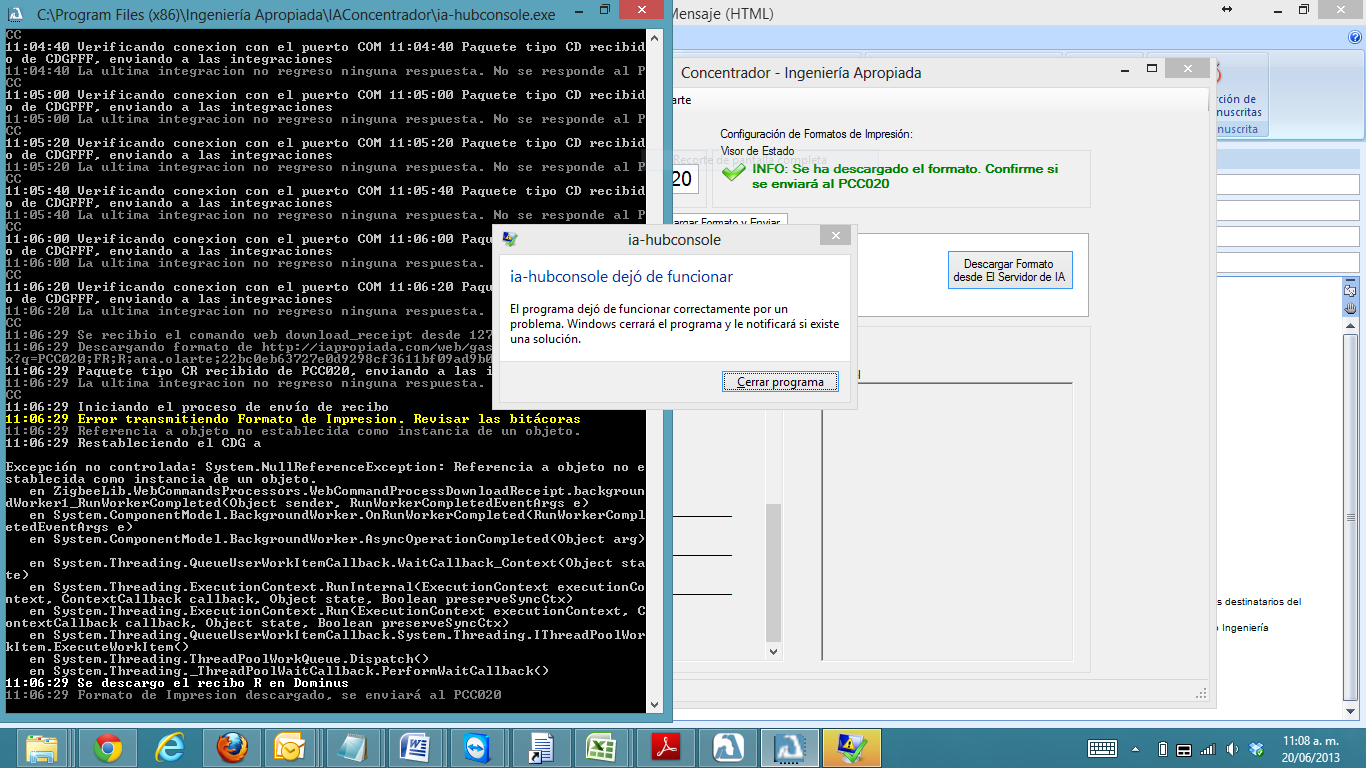The width and height of the screenshot is (1366, 768).
Task: Open Microsoft Word from the taskbar
Action: (415, 748)
